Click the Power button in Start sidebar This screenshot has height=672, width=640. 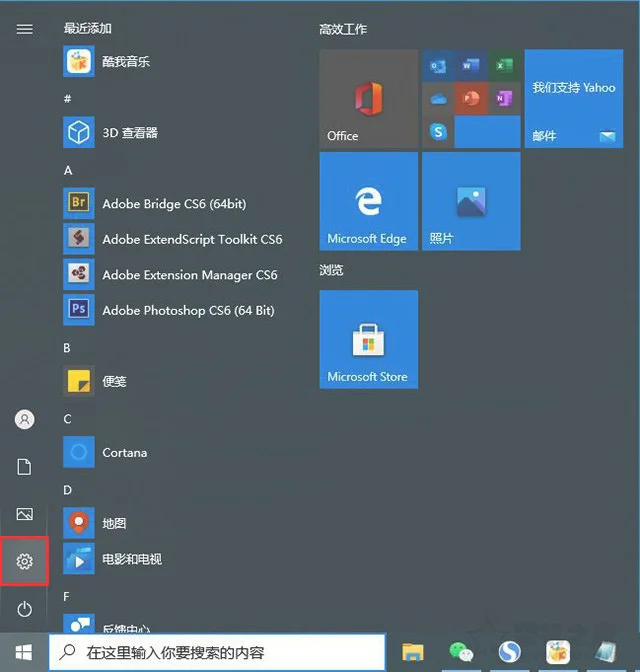(24, 609)
